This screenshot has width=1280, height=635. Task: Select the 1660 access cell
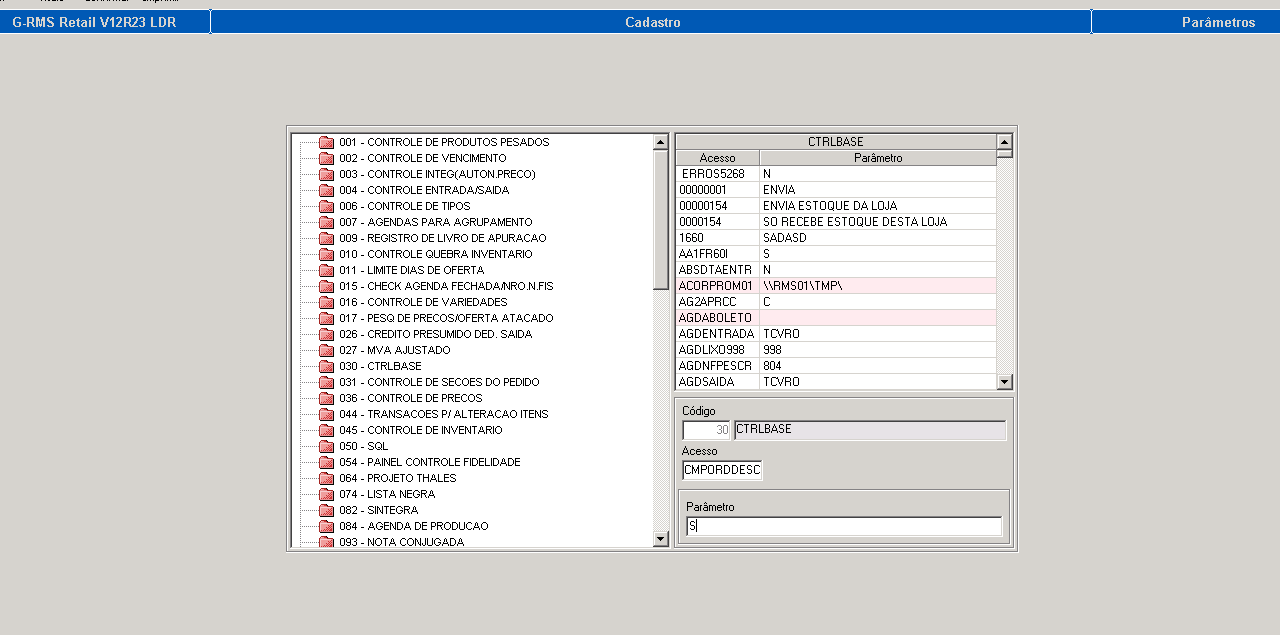tap(717, 238)
